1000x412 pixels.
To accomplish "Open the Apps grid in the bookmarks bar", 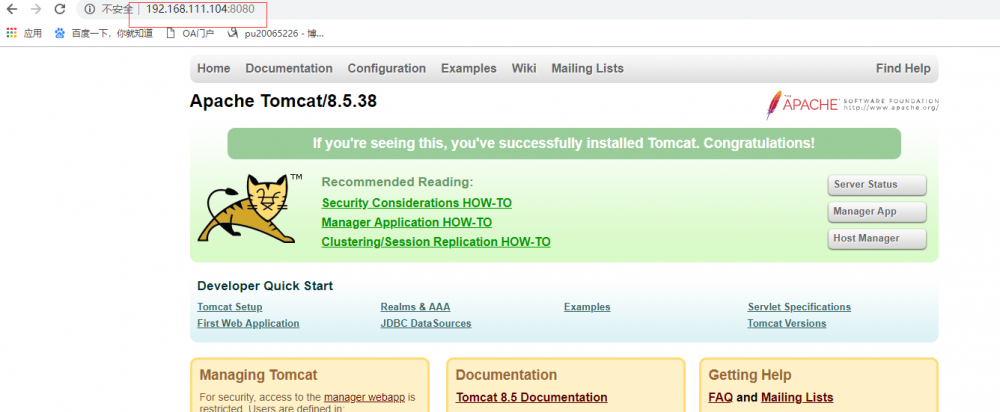I will 12,33.
